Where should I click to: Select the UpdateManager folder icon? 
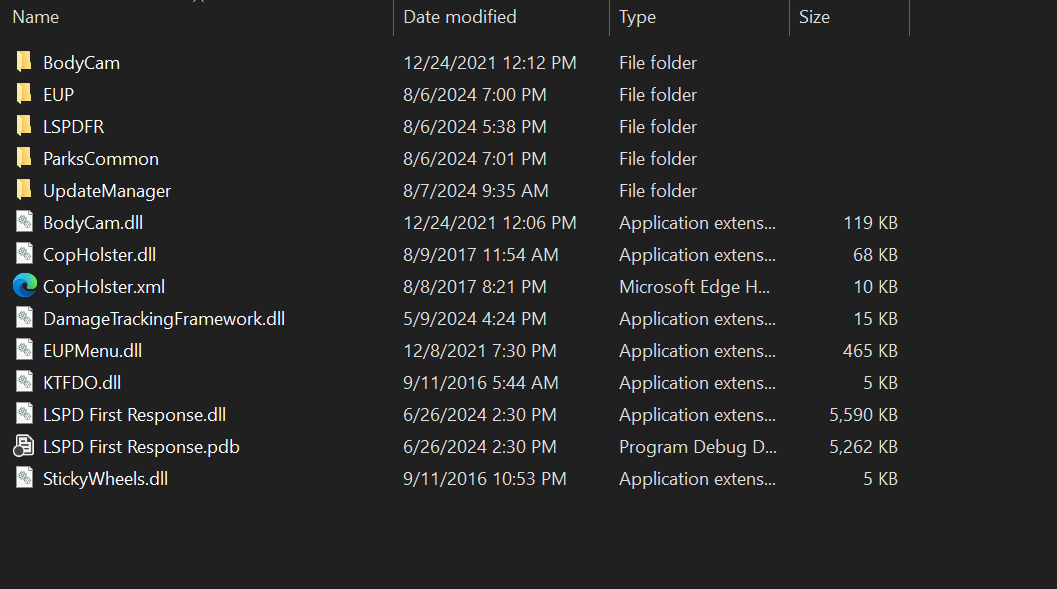[x=24, y=191]
